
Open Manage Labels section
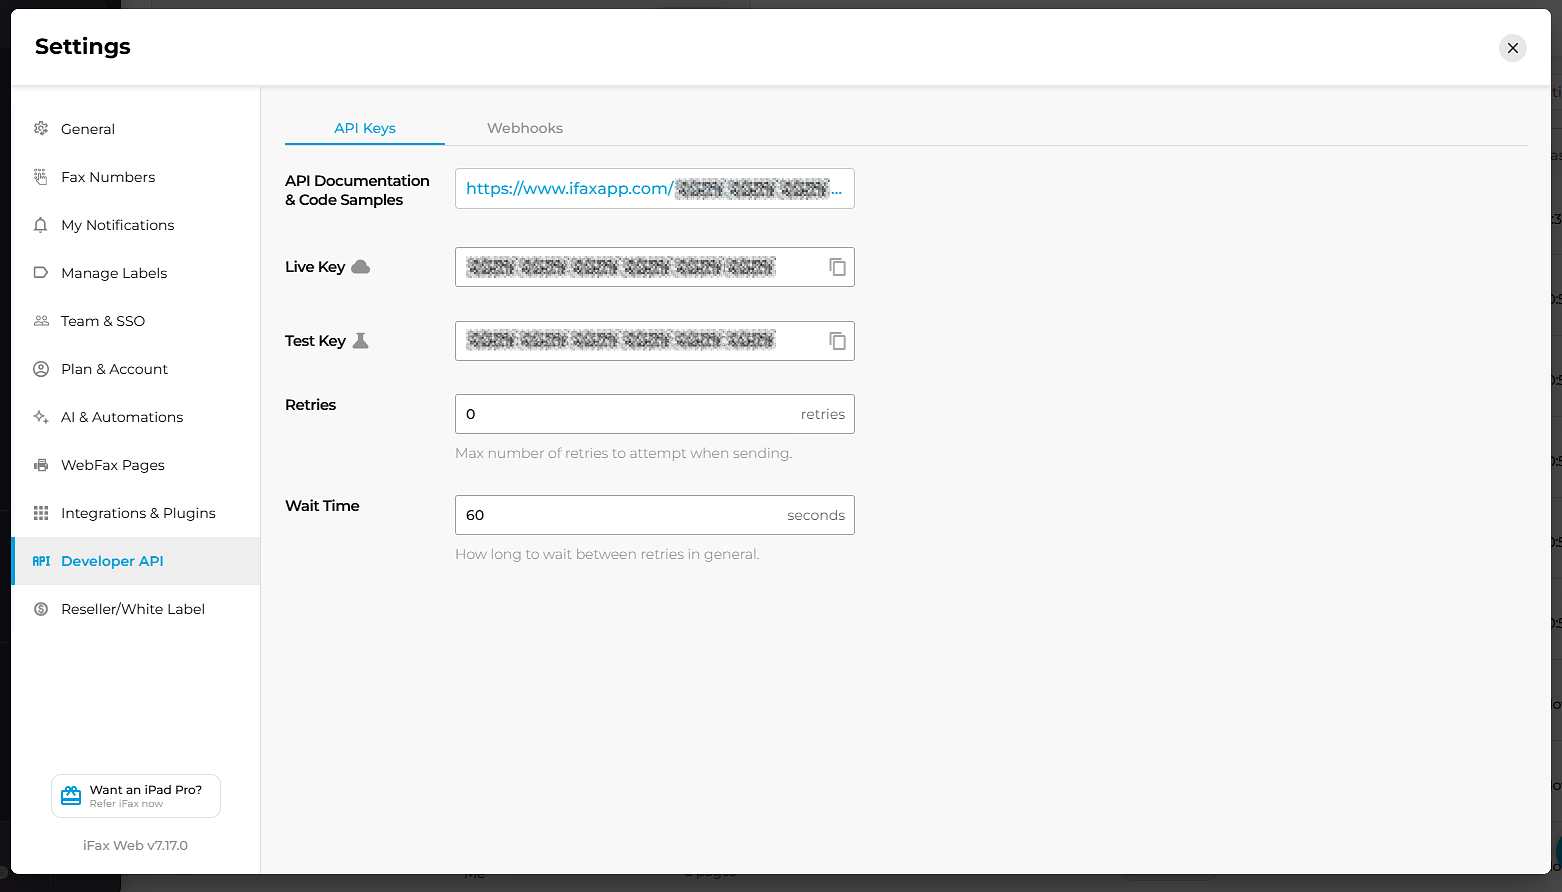[x=135, y=273]
